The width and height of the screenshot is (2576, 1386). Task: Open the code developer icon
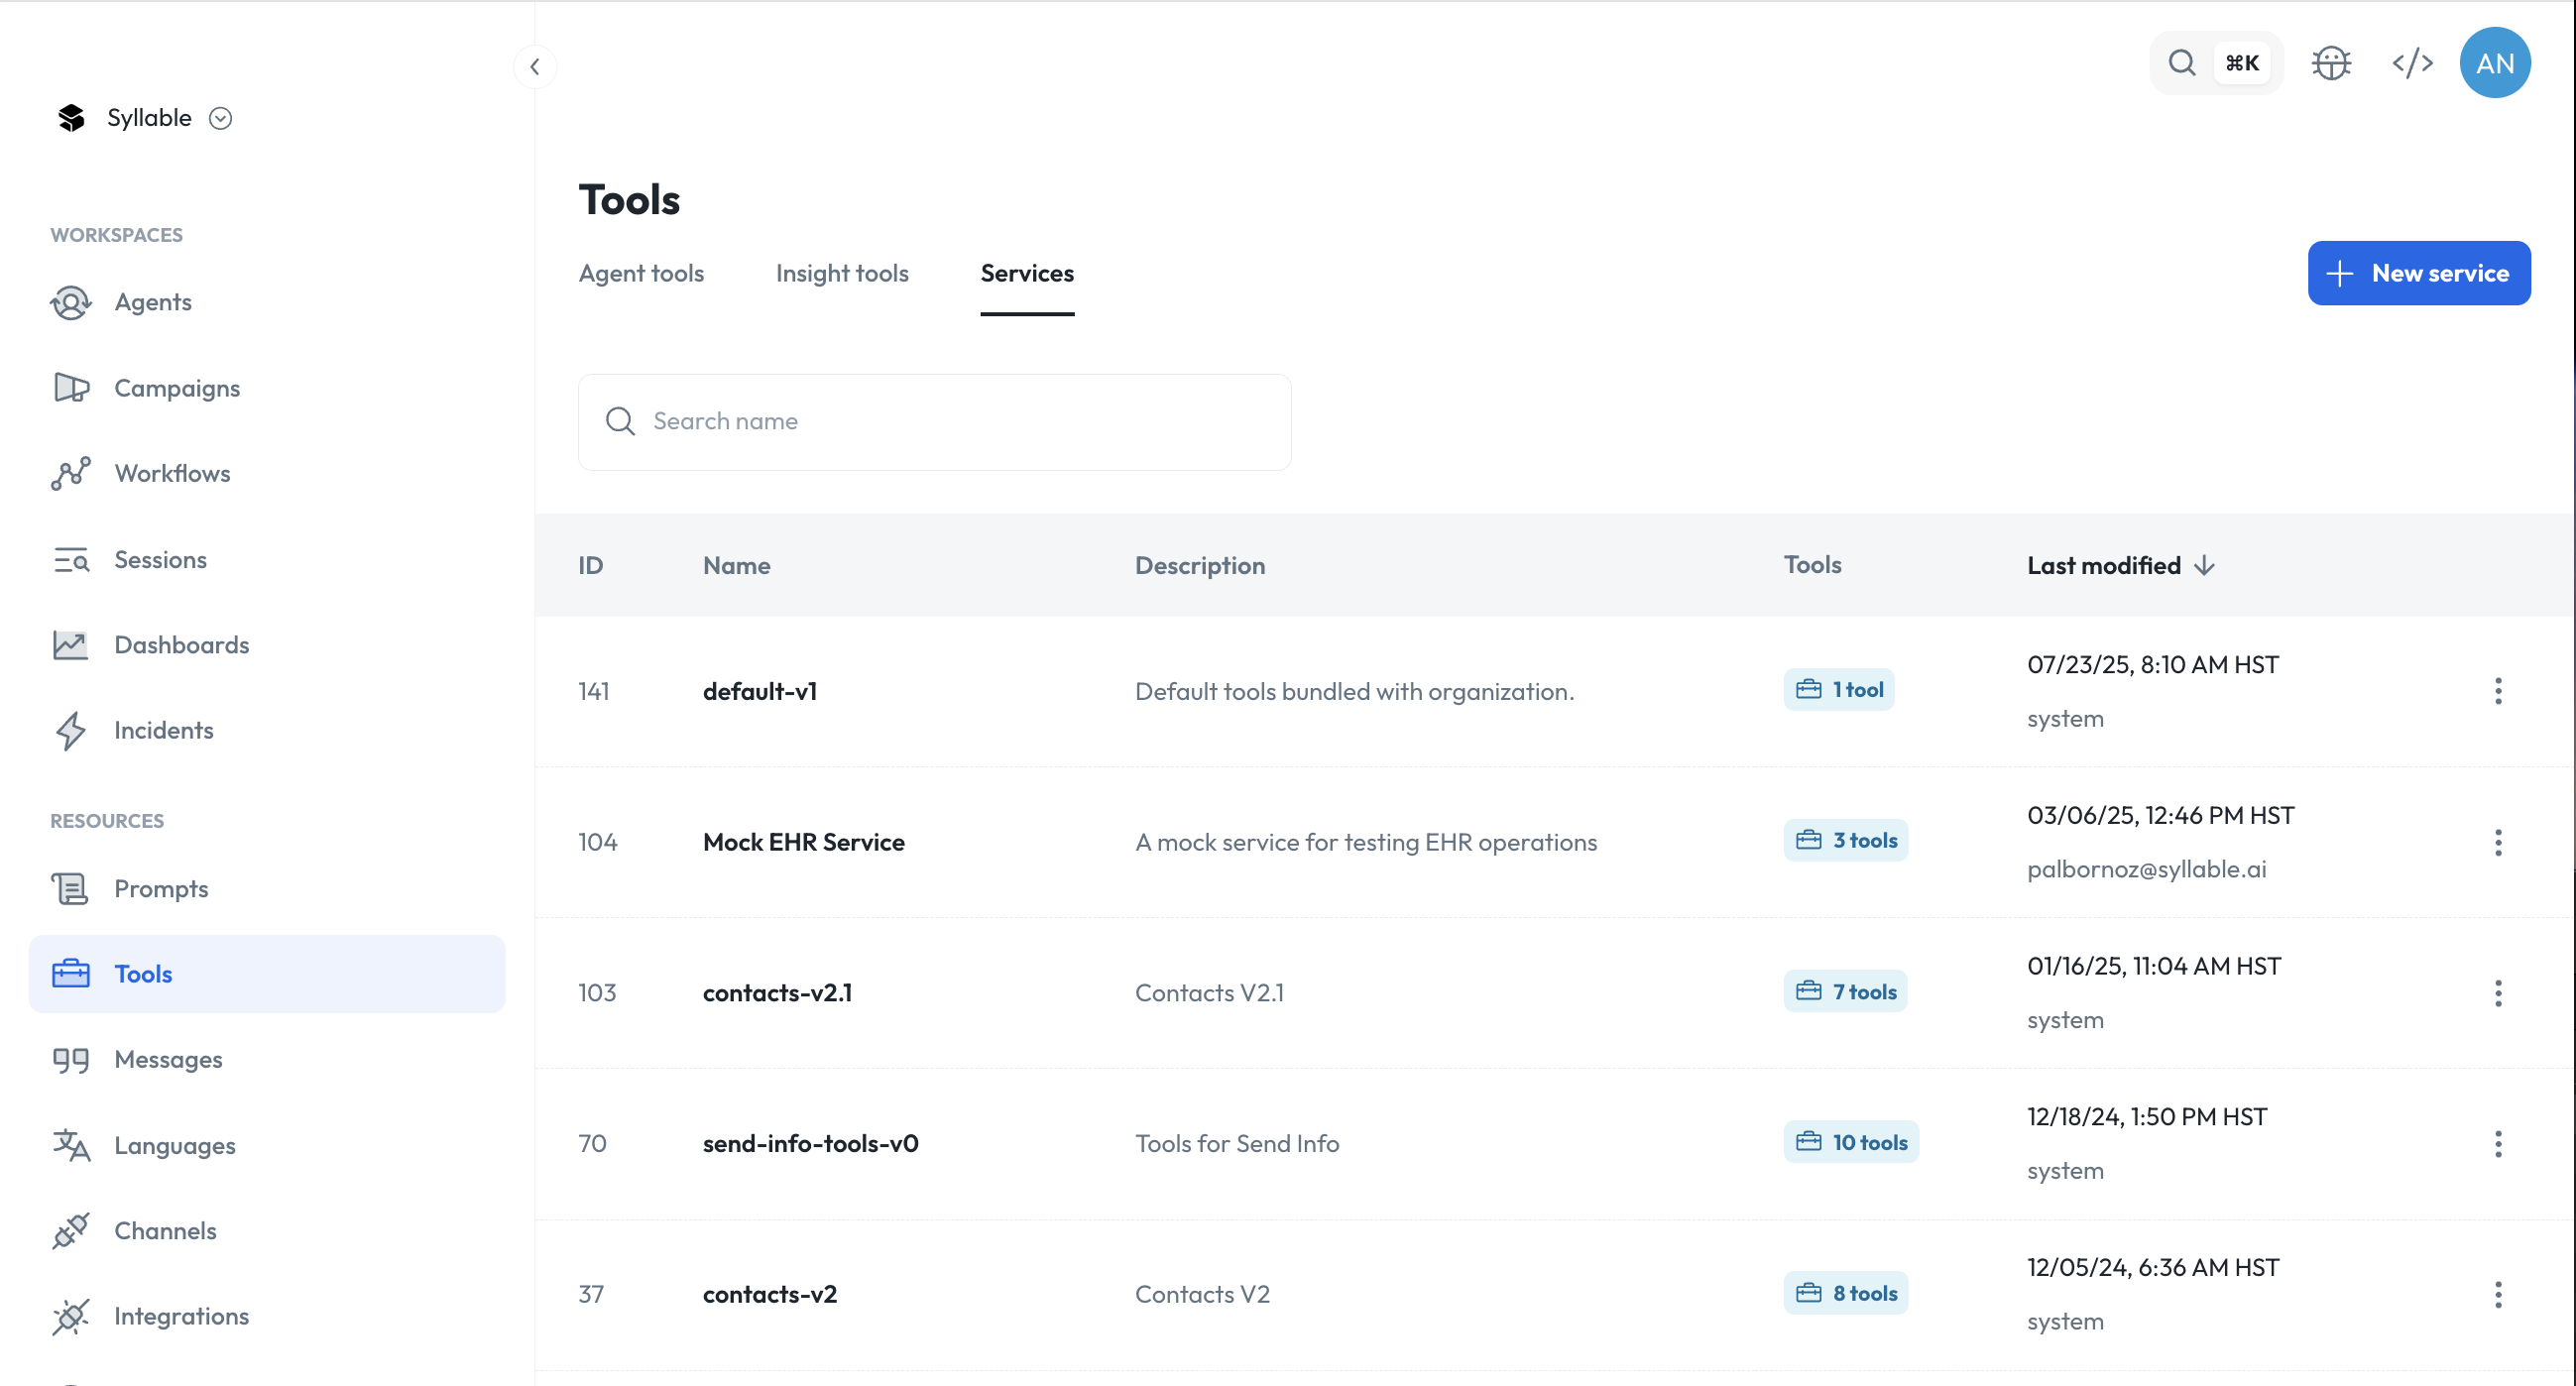(2412, 63)
